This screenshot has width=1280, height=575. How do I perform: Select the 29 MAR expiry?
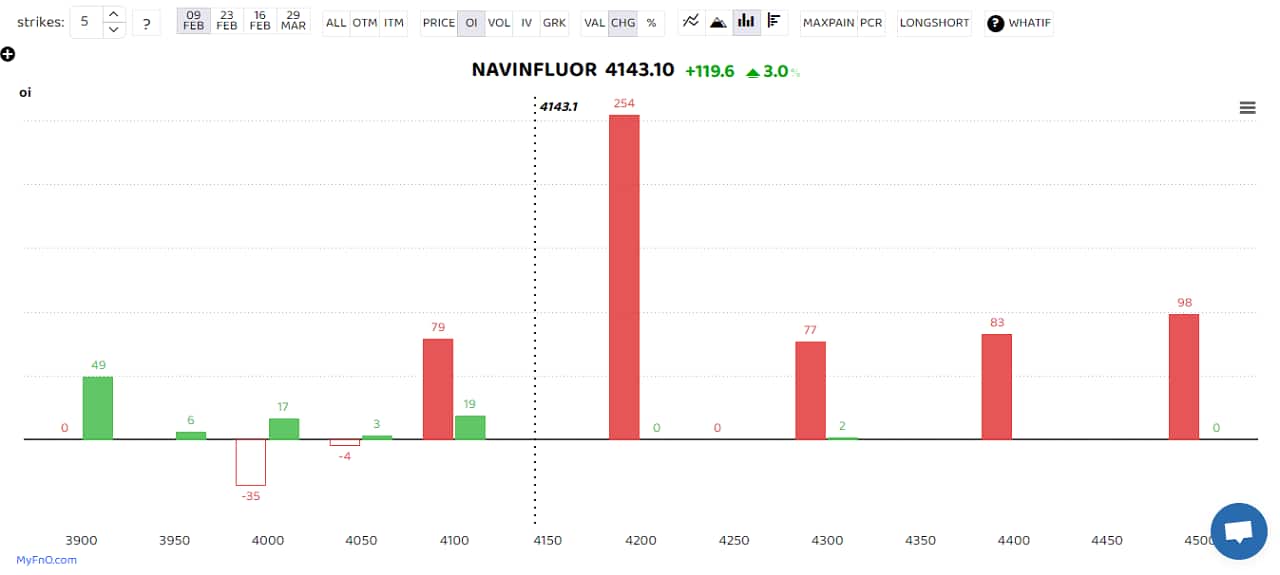pyautogui.click(x=293, y=21)
